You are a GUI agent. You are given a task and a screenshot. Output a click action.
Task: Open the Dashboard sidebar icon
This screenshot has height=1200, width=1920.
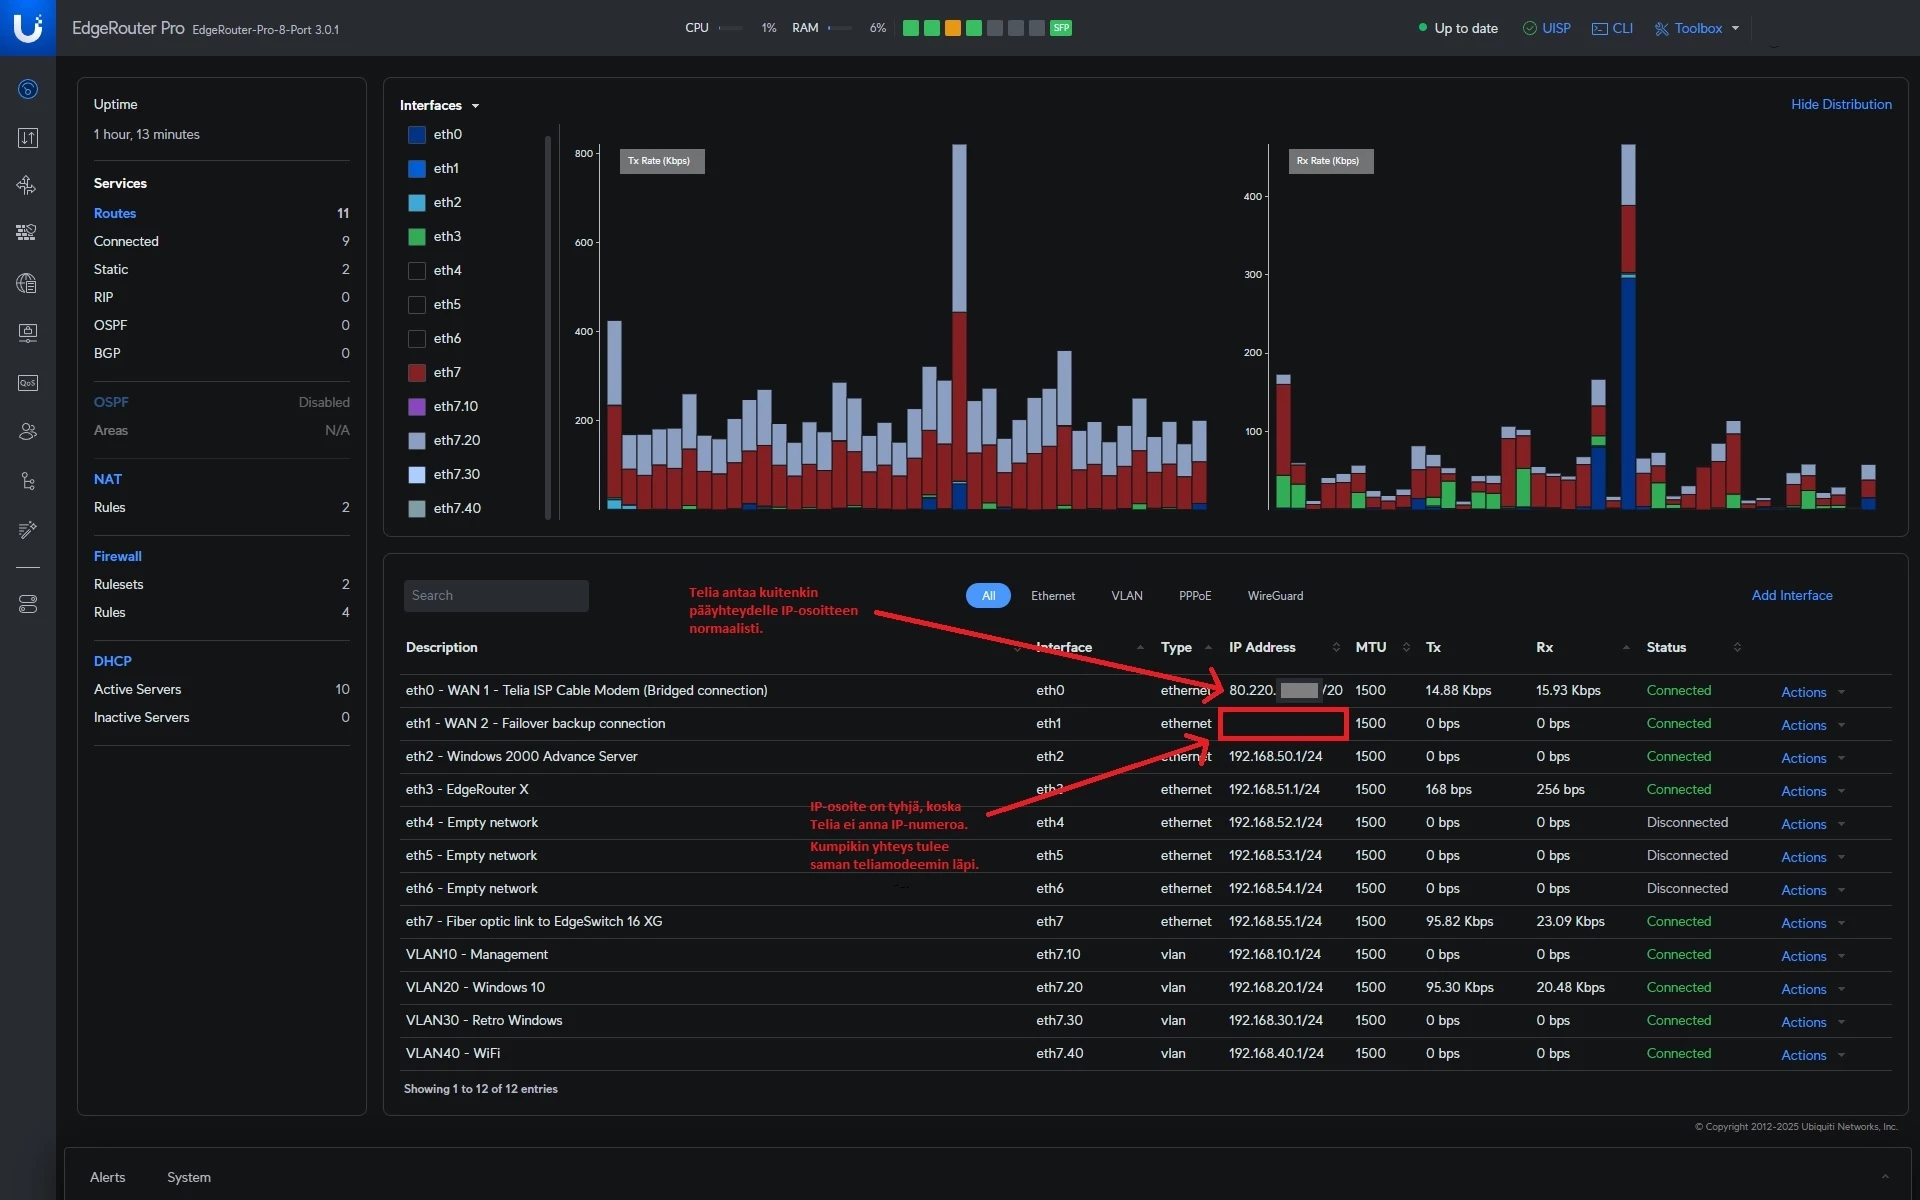[28, 89]
